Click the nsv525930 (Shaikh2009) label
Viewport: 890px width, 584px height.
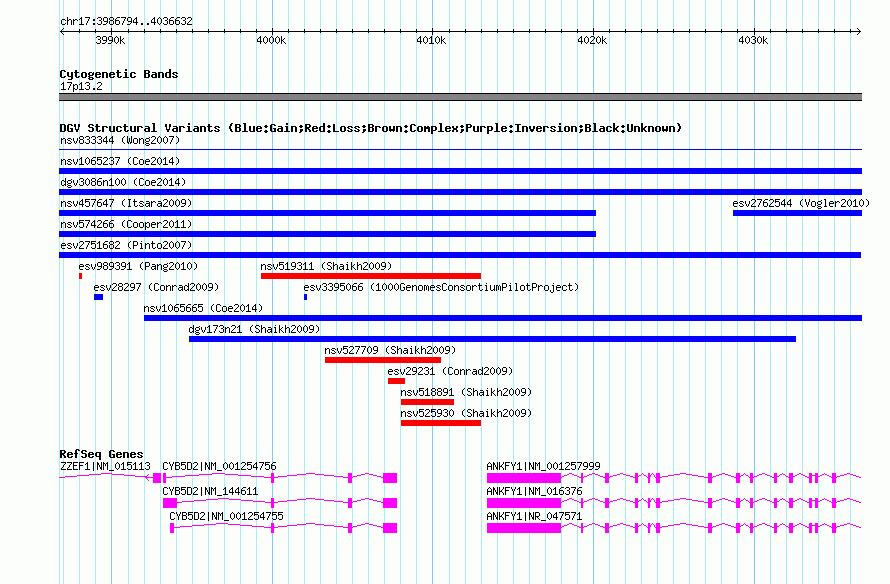click(x=466, y=413)
